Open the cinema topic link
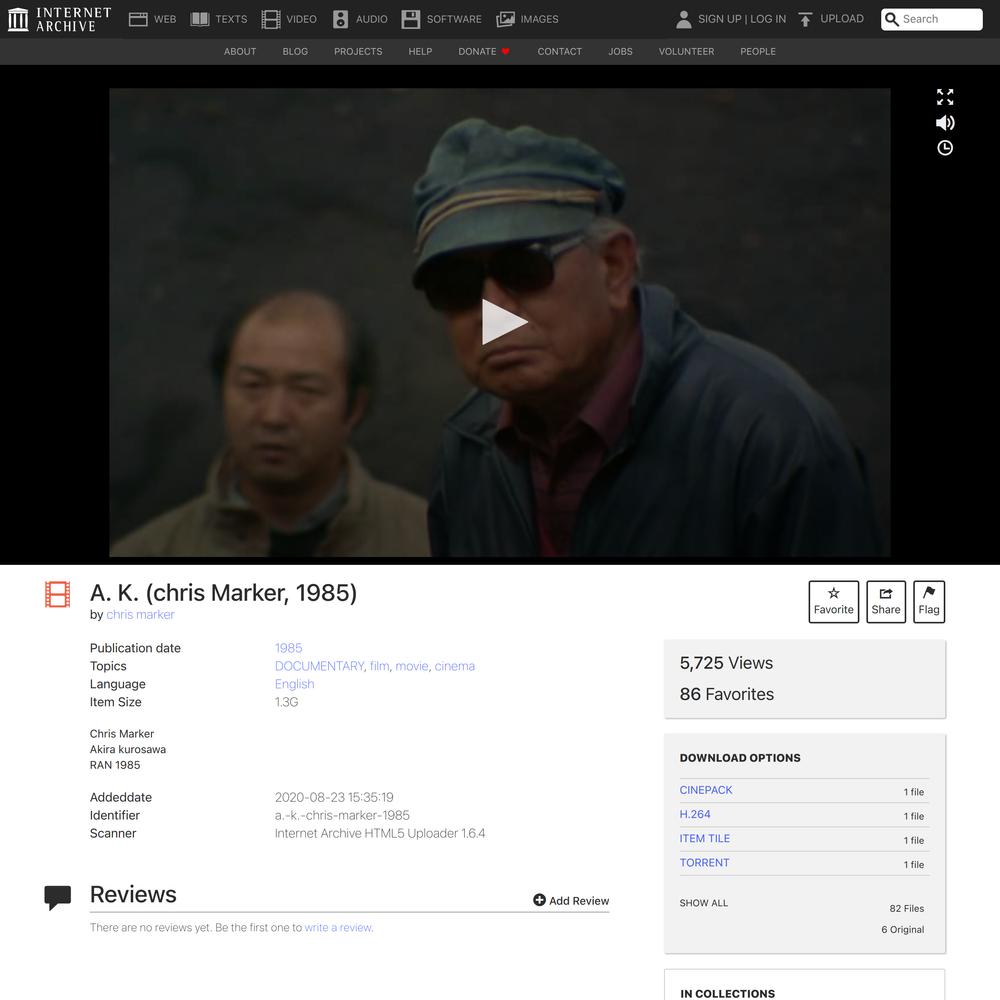 (x=455, y=666)
